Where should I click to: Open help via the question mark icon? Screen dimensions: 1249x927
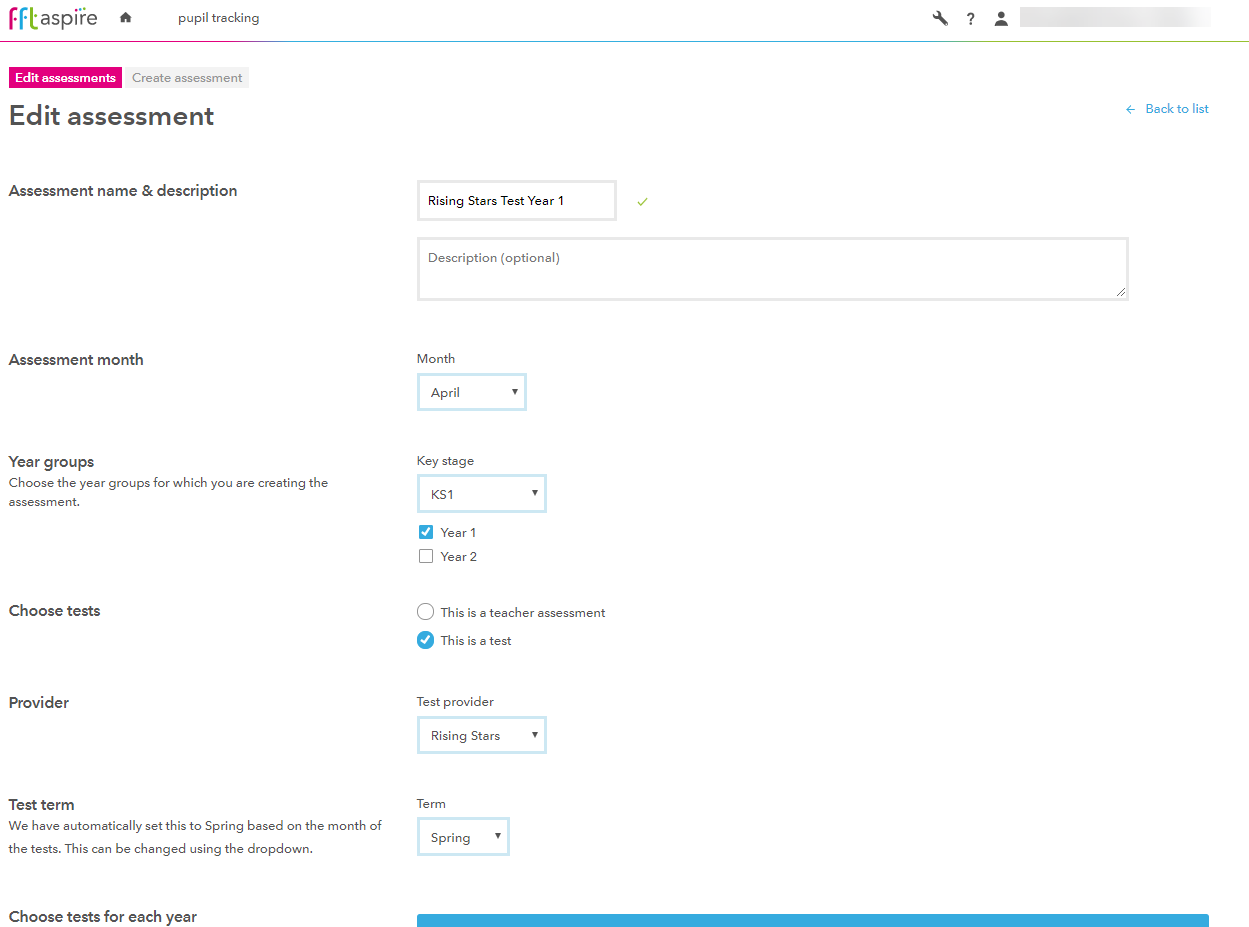[x=970, y=17]
